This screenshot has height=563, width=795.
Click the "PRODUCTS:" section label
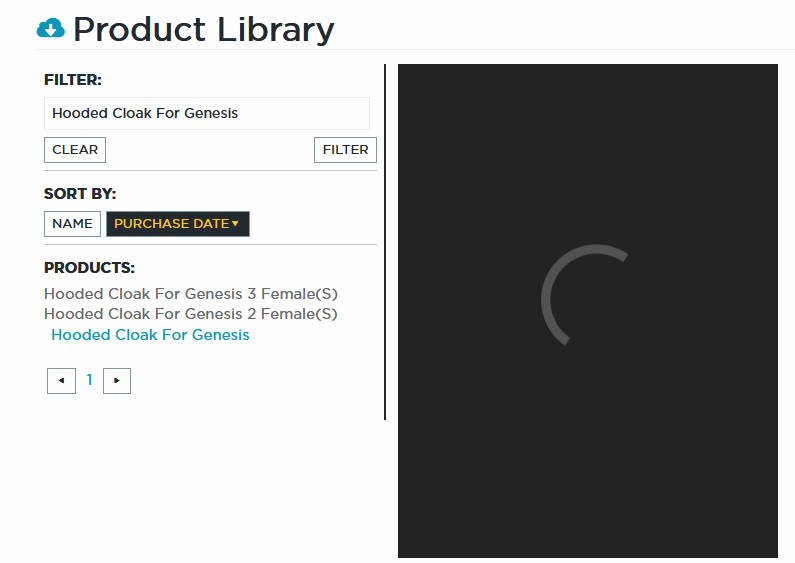89,268
